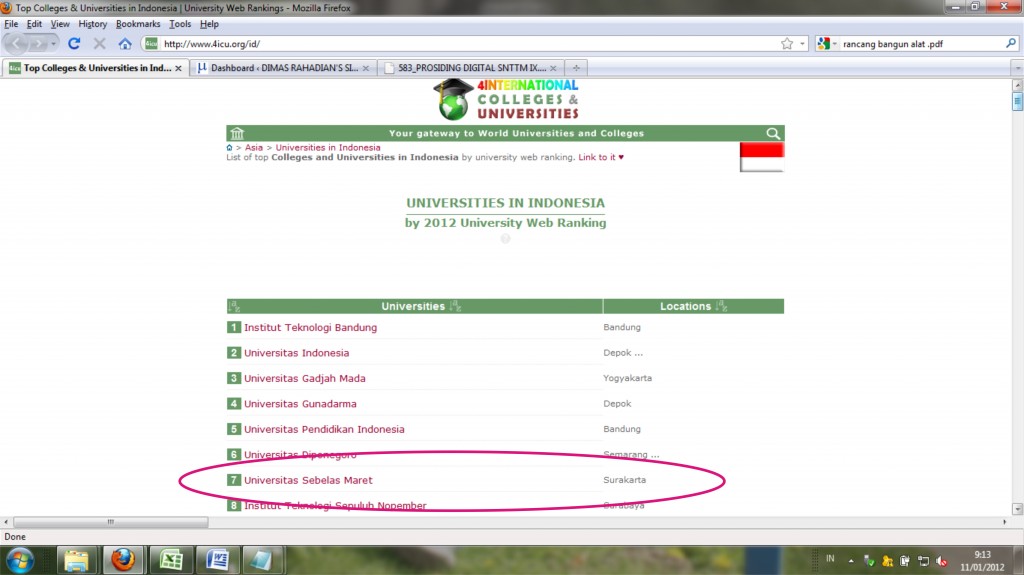Image resolution: width=1024 pixels, height=575 pixels.
Task: Close the Top Colleges & Universities tab
Action: [x=178, y=68]
